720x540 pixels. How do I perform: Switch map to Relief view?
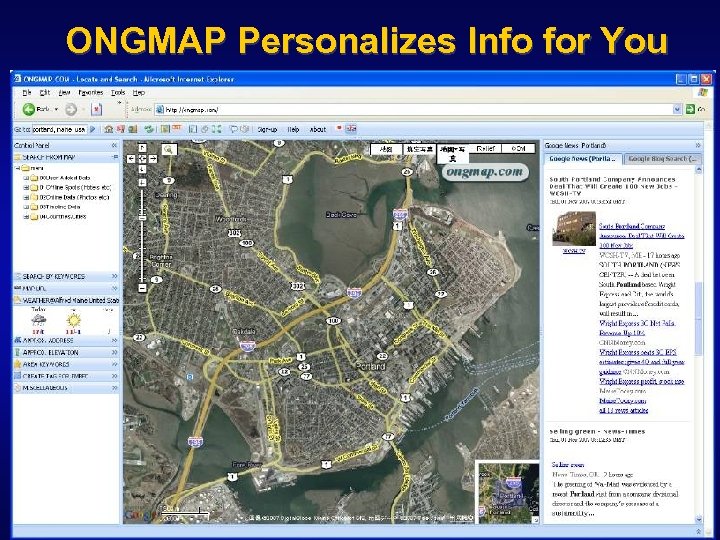click(485, 149)
